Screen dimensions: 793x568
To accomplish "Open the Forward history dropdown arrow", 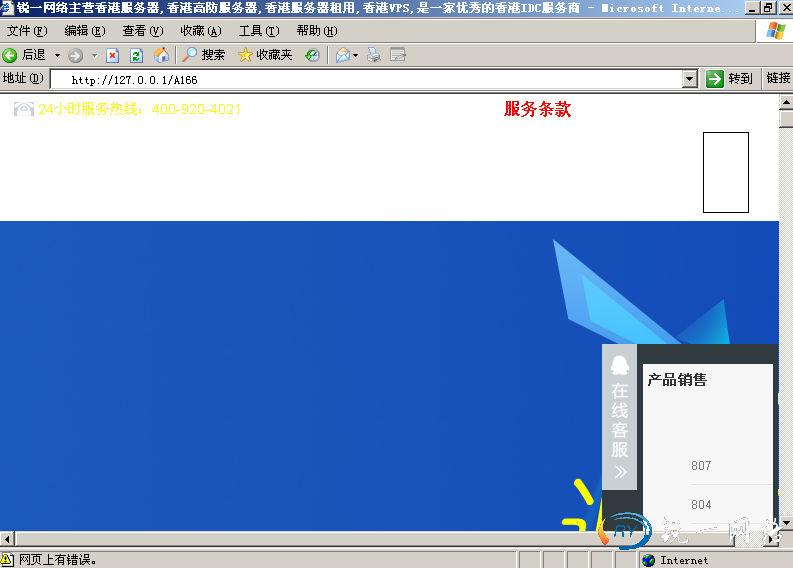I will 94,55.
